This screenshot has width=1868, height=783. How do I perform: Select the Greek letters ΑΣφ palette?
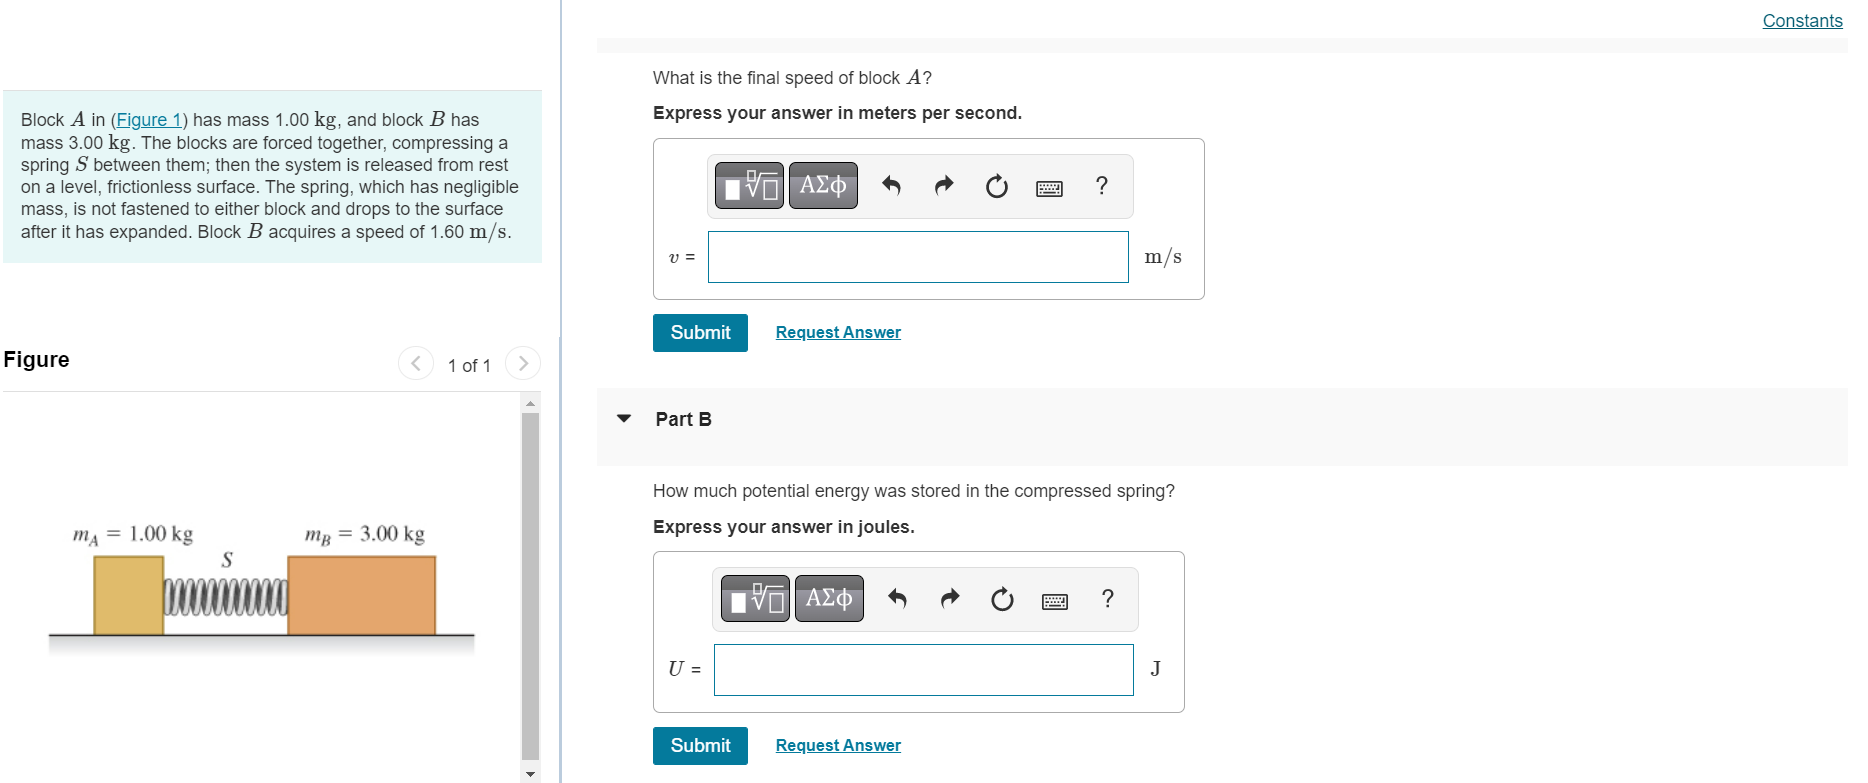point(823,185)
